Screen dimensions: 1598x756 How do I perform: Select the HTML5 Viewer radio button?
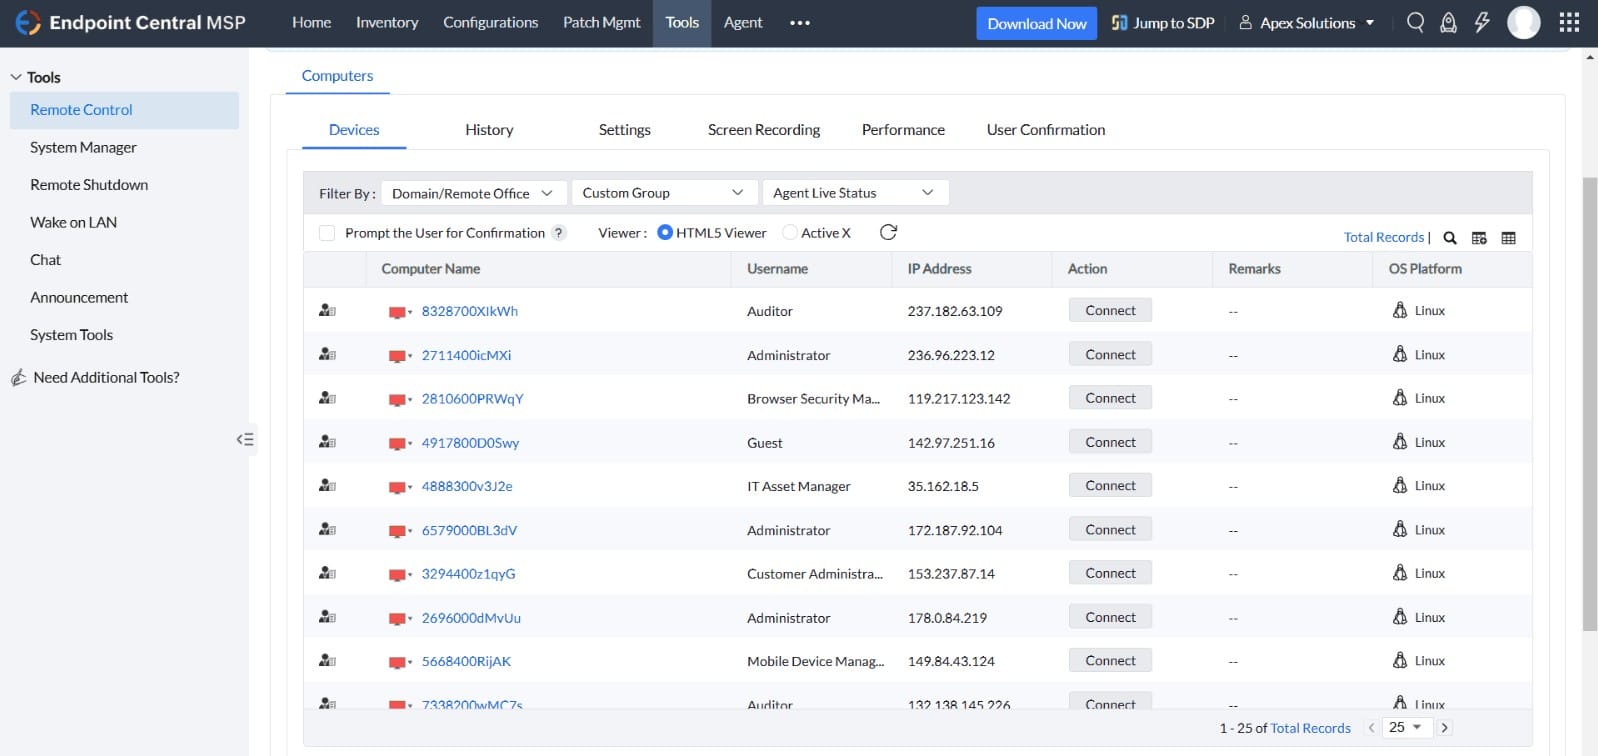(x=665, y=233)
